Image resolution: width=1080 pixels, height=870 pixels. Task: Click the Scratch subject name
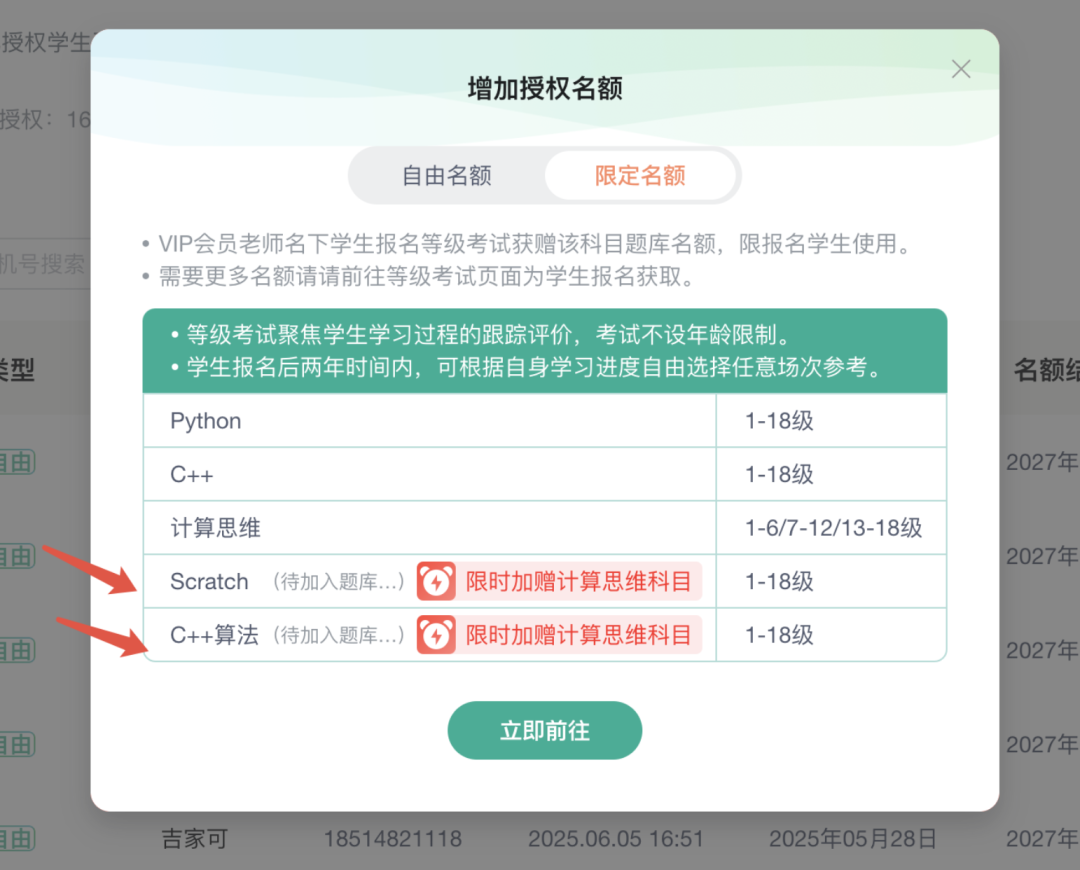[209, 582]
